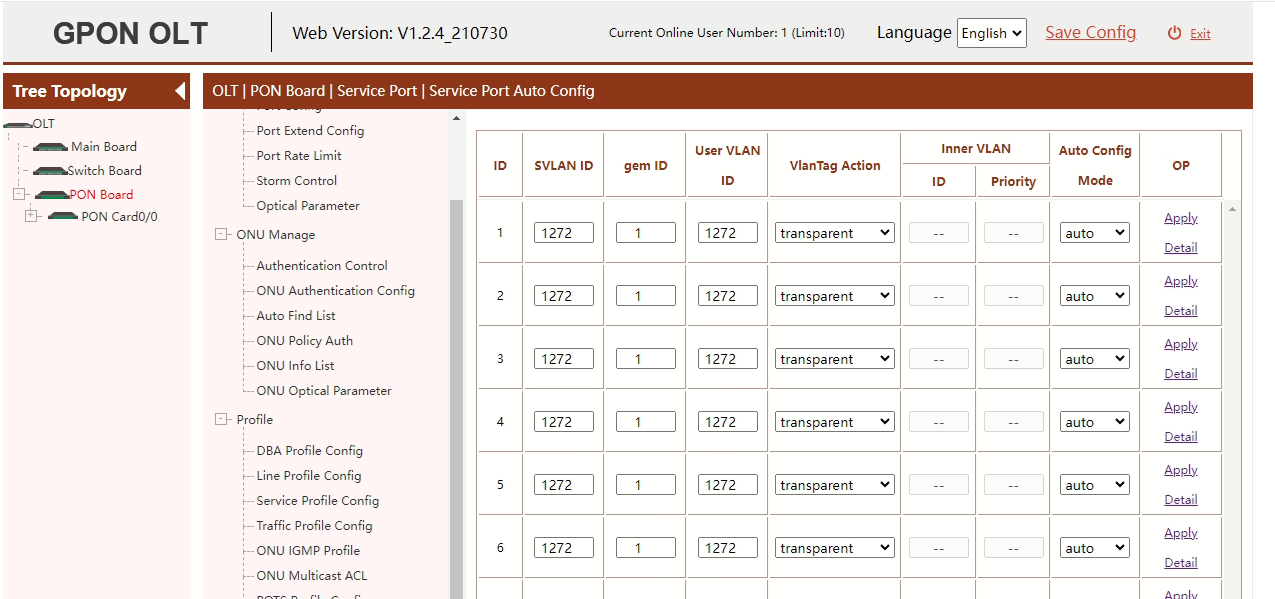This screenshot has height=599, width=1275.
Task: Open Service Profile Config menu item
Action: [318, 501]
